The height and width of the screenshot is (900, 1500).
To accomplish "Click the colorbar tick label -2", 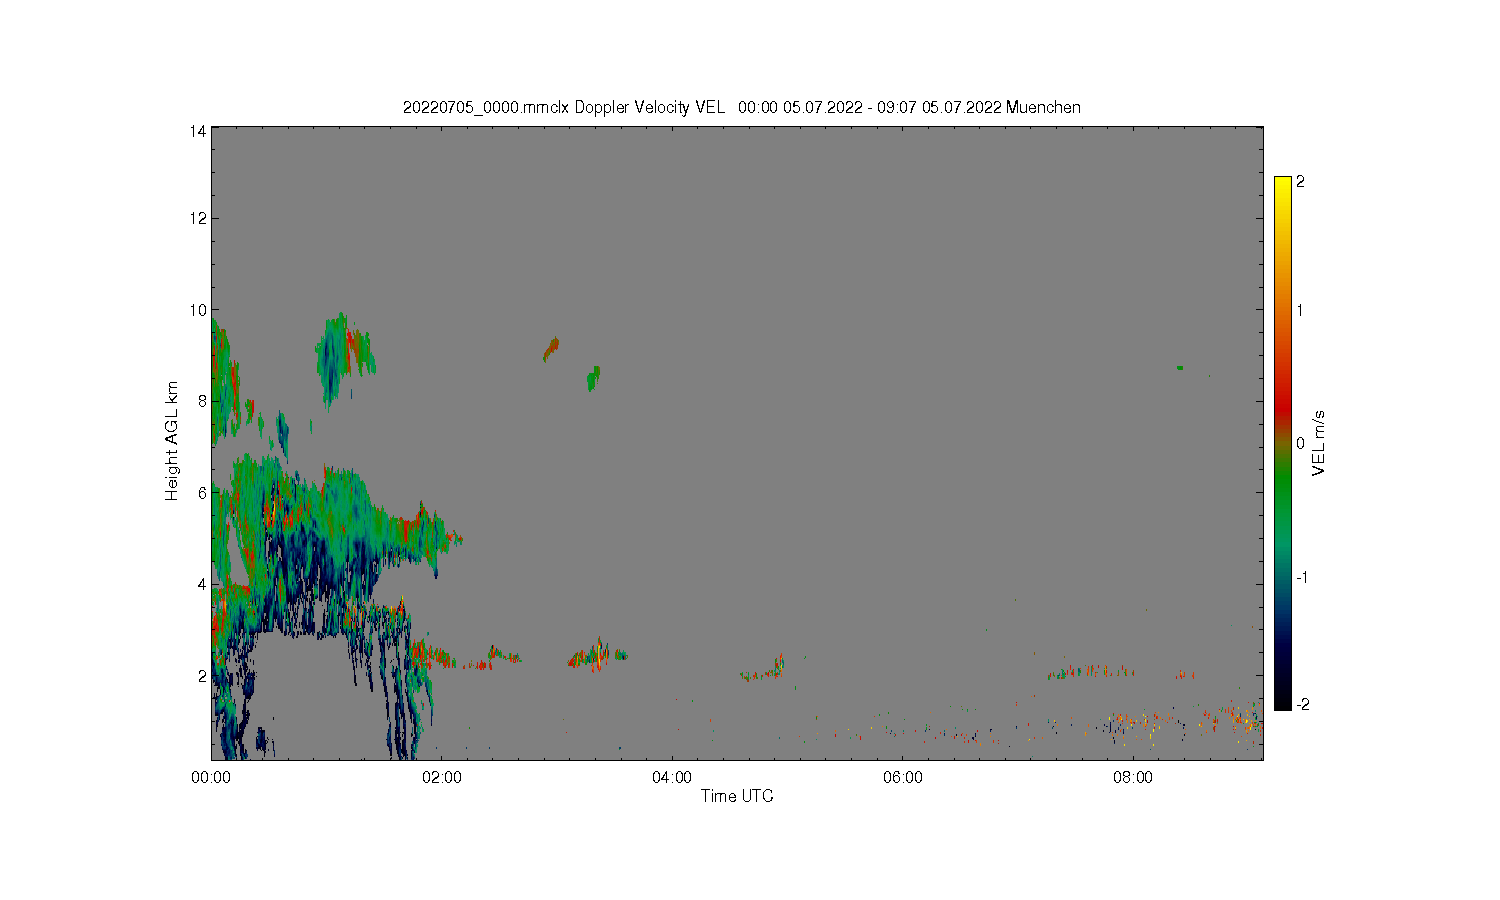I will pyautogui.click(x=1301, y=704).
